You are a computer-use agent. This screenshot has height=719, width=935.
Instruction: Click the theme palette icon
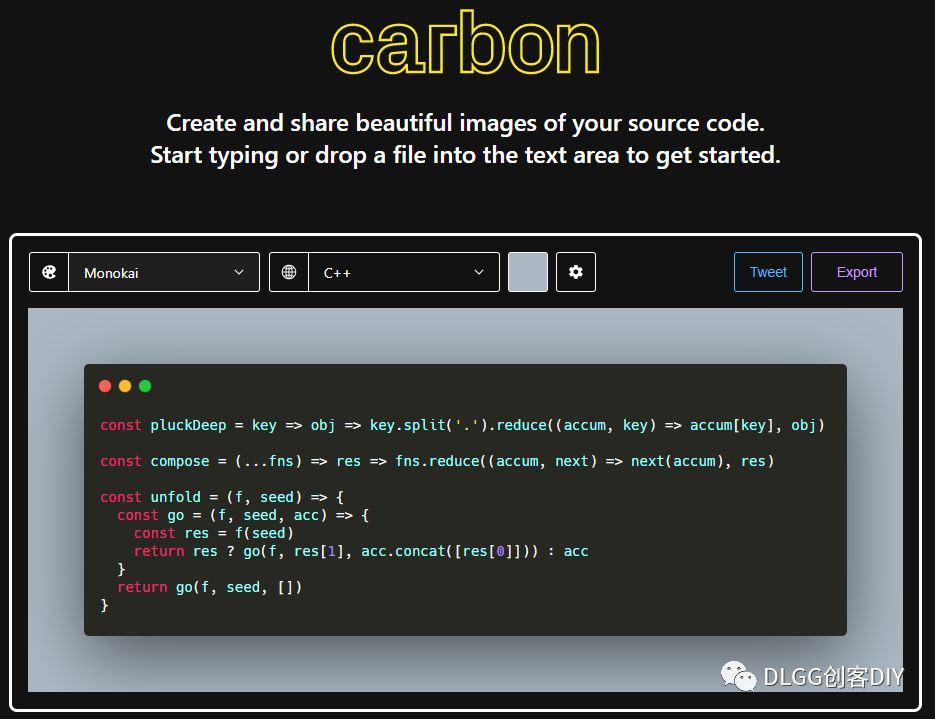point(49,272)
